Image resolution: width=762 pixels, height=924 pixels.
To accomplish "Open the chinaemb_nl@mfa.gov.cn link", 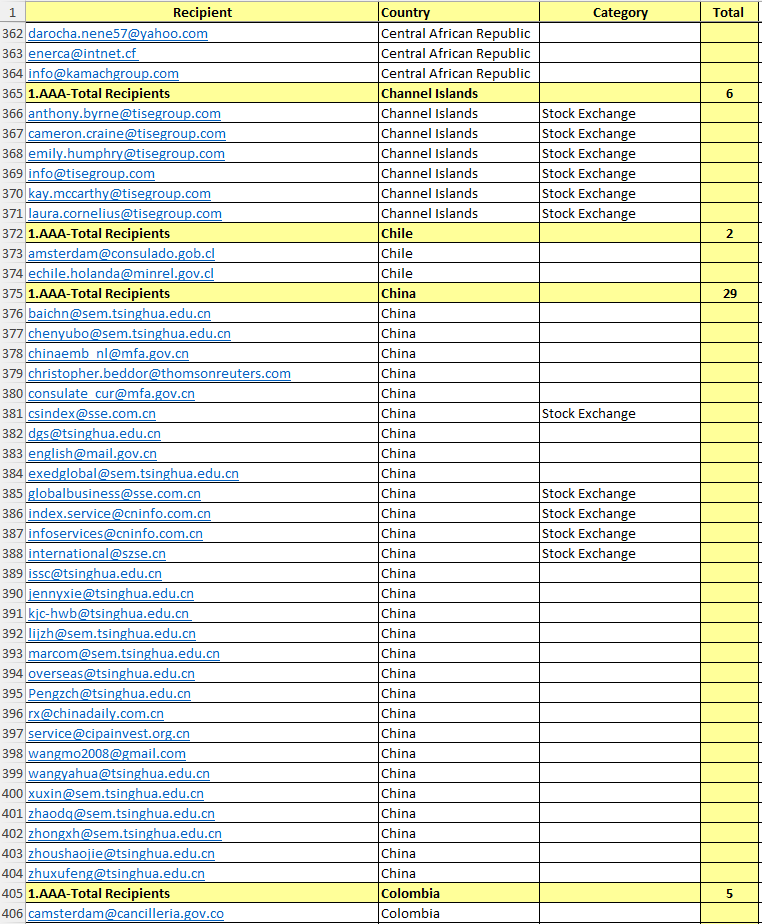I will pyautogui.click(x=108, y=354).
